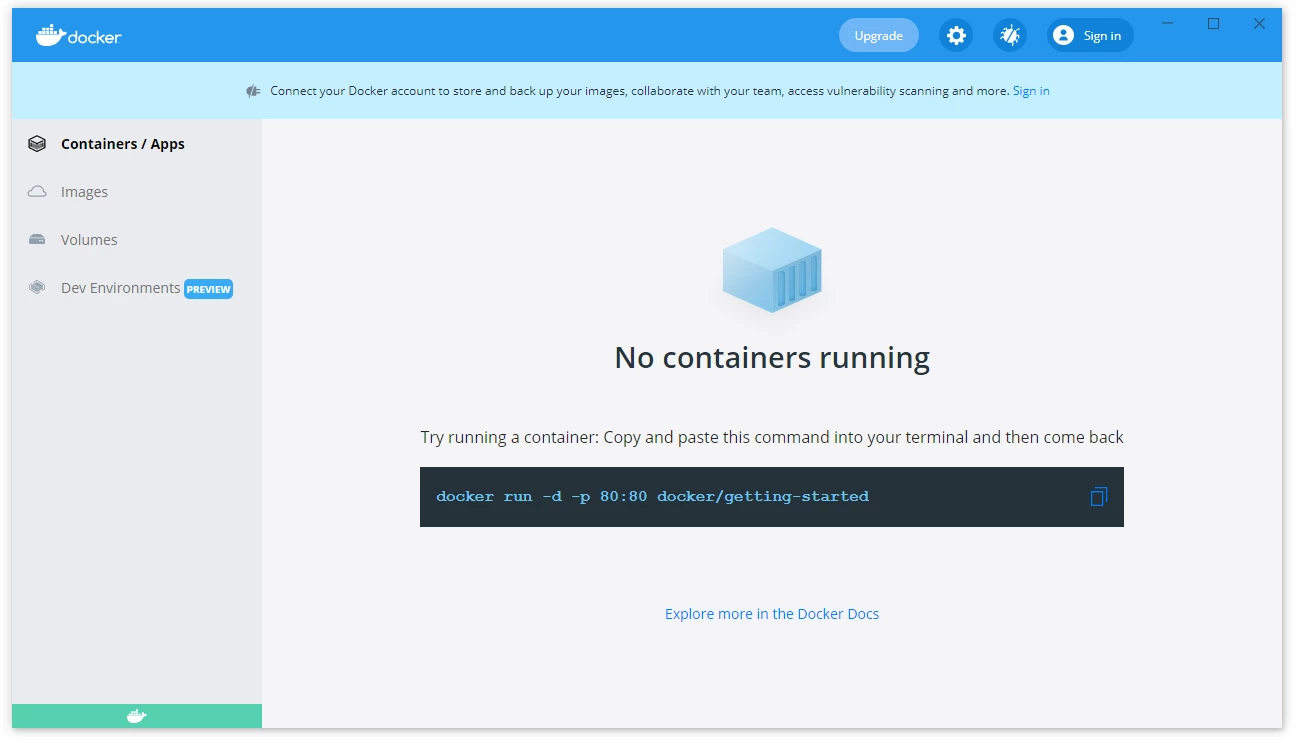Open Settings with the gear icon

[956, 36]
